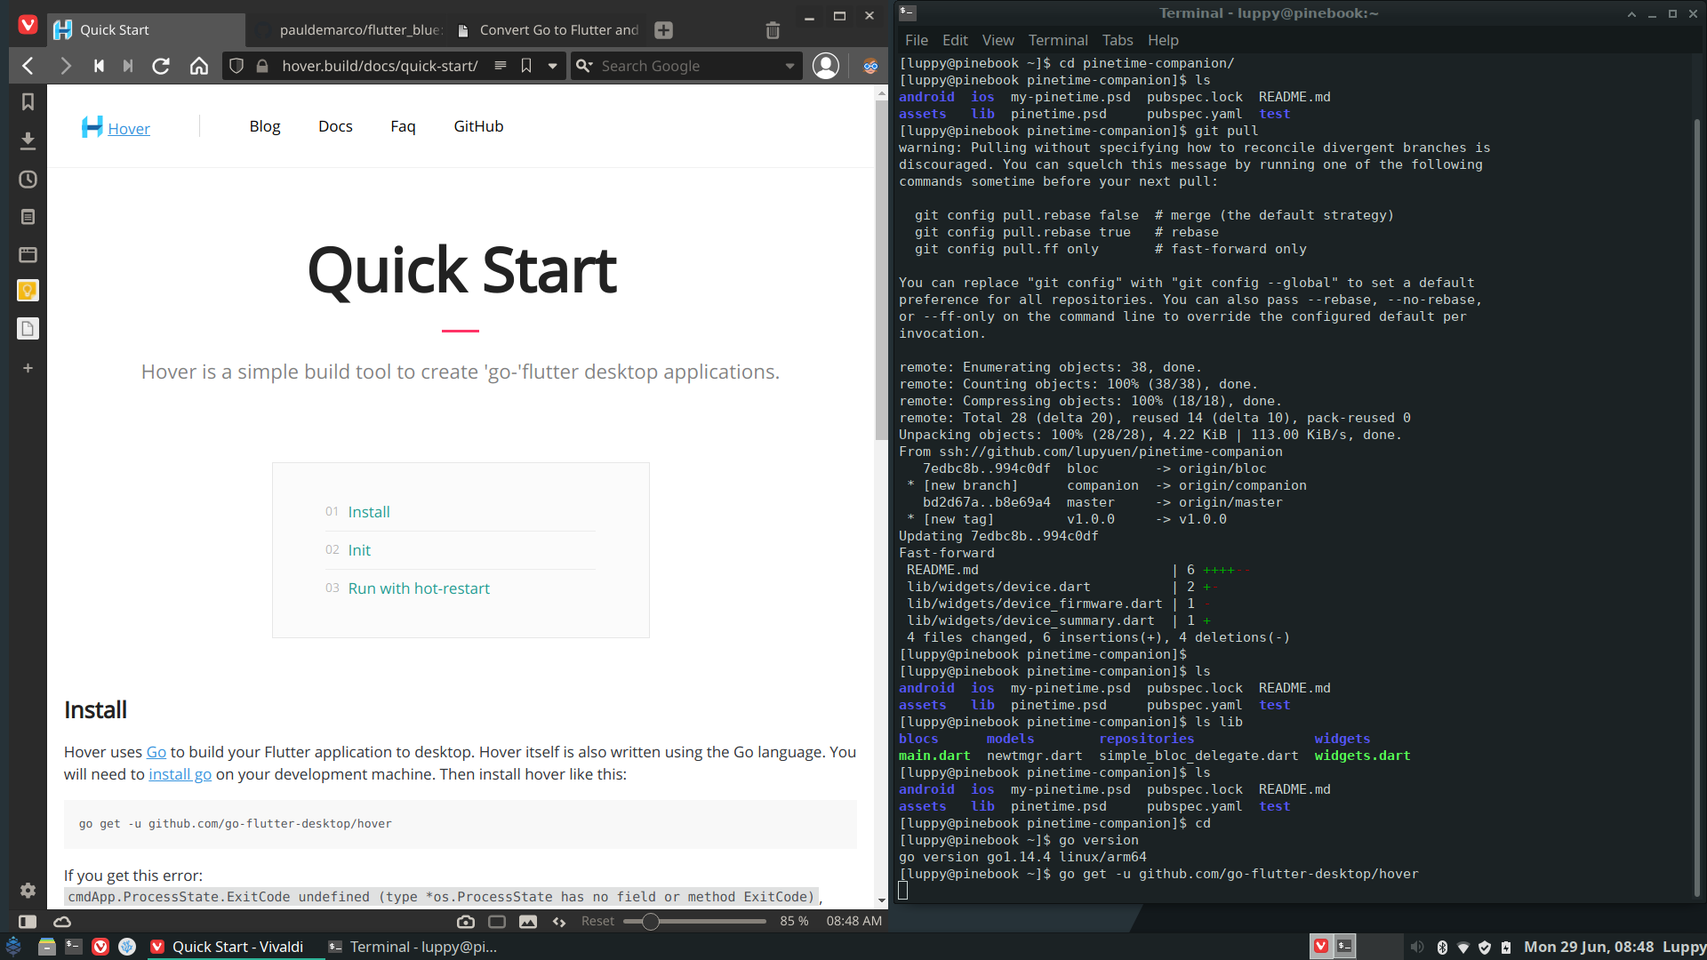Click the capture page camera icon
Image resolution: width=1707 pixels, height=960 pixels.
pyautogui.click(x=466, y=921)
